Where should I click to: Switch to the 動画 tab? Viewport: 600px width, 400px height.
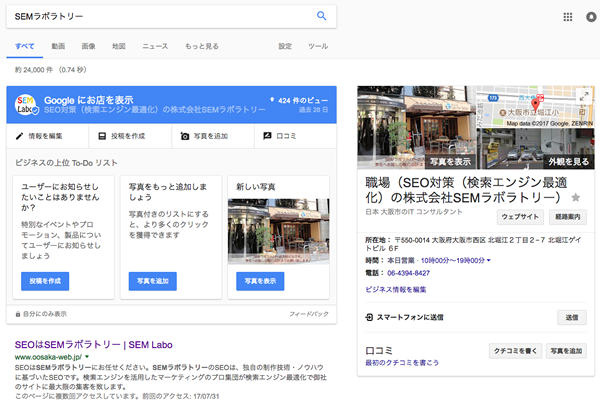[58, 46]
